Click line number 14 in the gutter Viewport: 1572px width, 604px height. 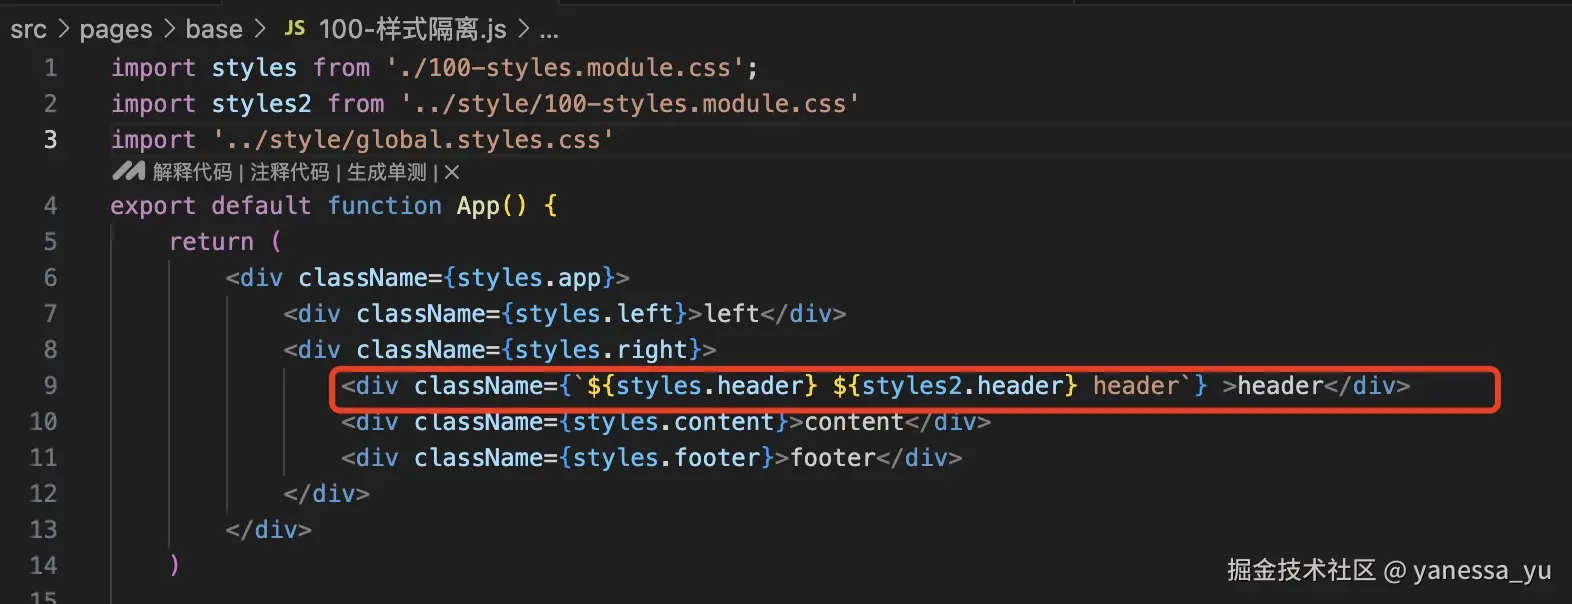(x=43, y=566)
